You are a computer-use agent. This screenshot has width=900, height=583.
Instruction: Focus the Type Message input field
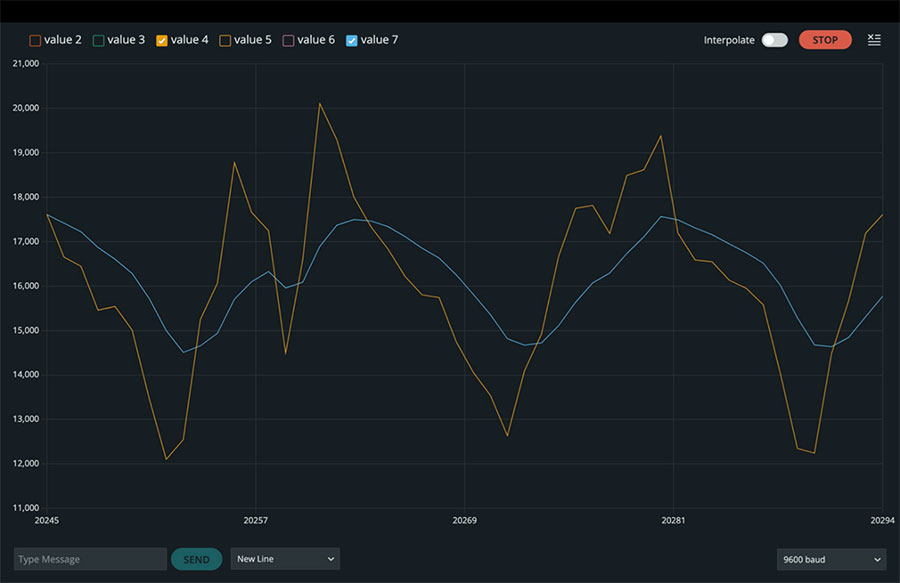tap(90, 559)
